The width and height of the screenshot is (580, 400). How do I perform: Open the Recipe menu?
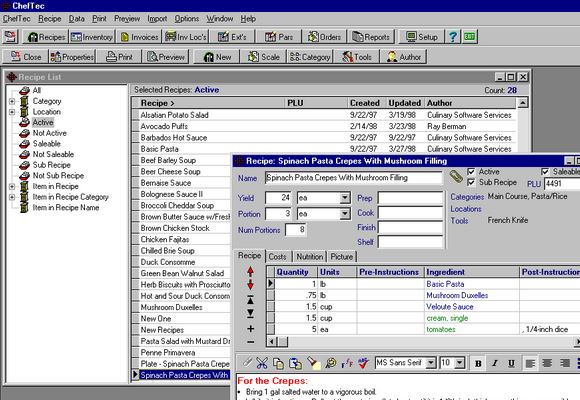point(50,19)
